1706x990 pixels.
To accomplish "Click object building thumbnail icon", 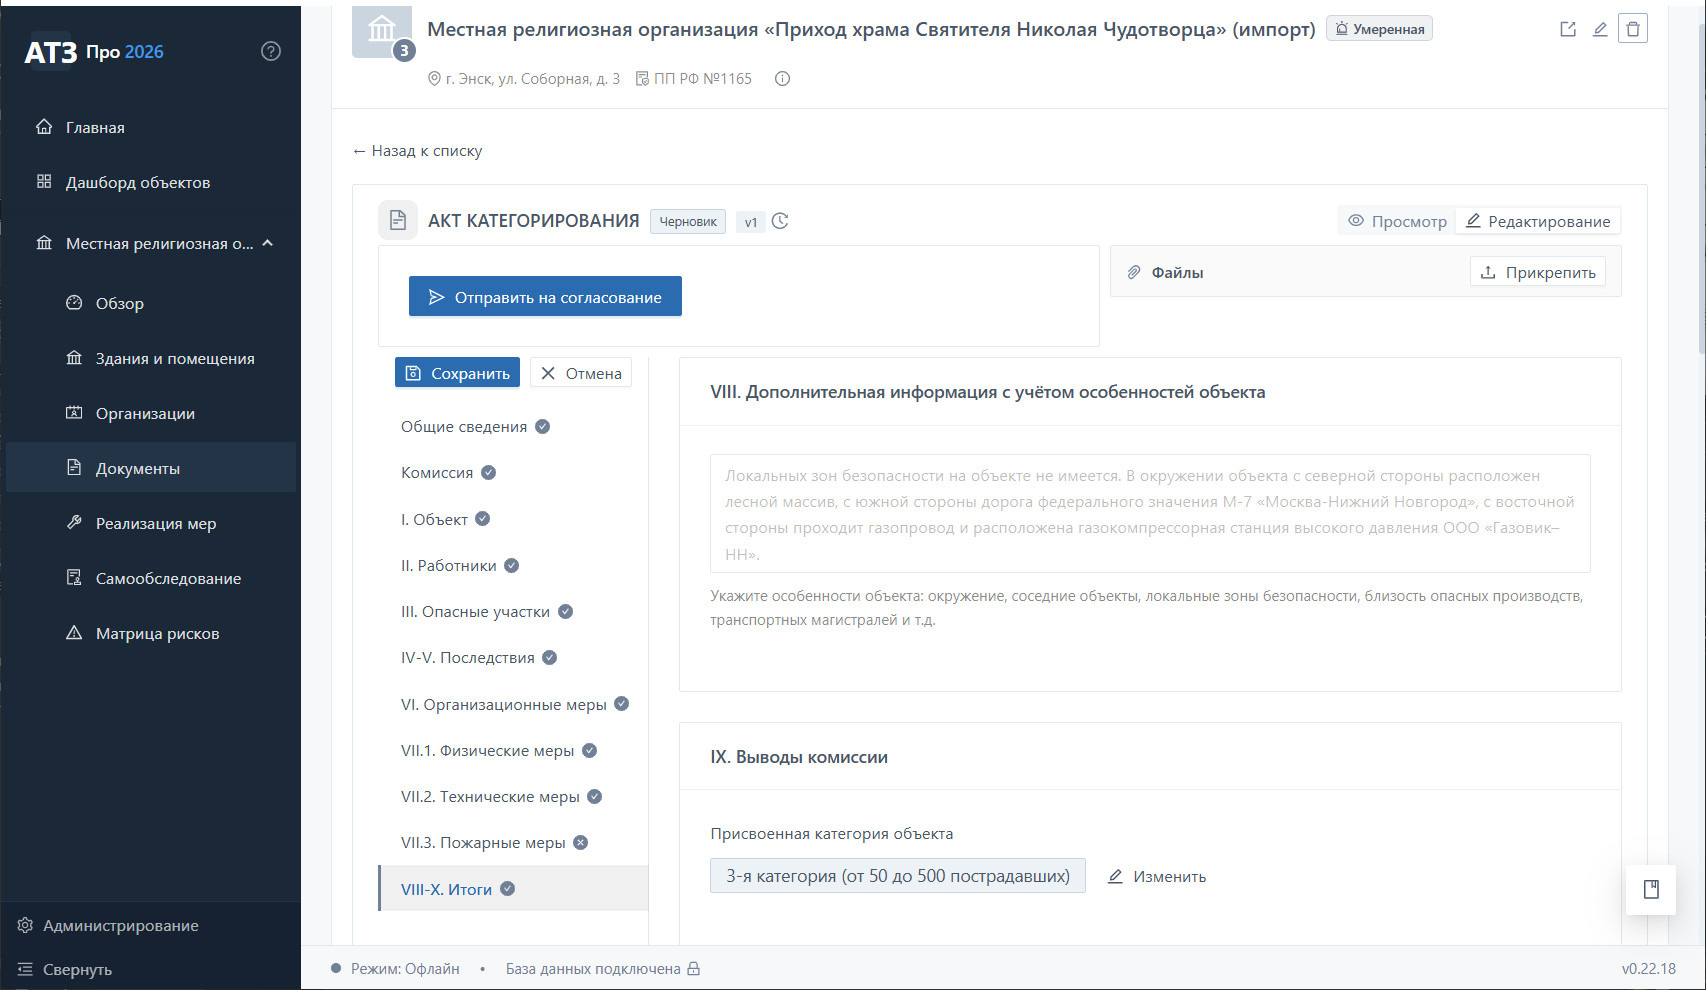I will pyautogui.click(x=381, y=31).
